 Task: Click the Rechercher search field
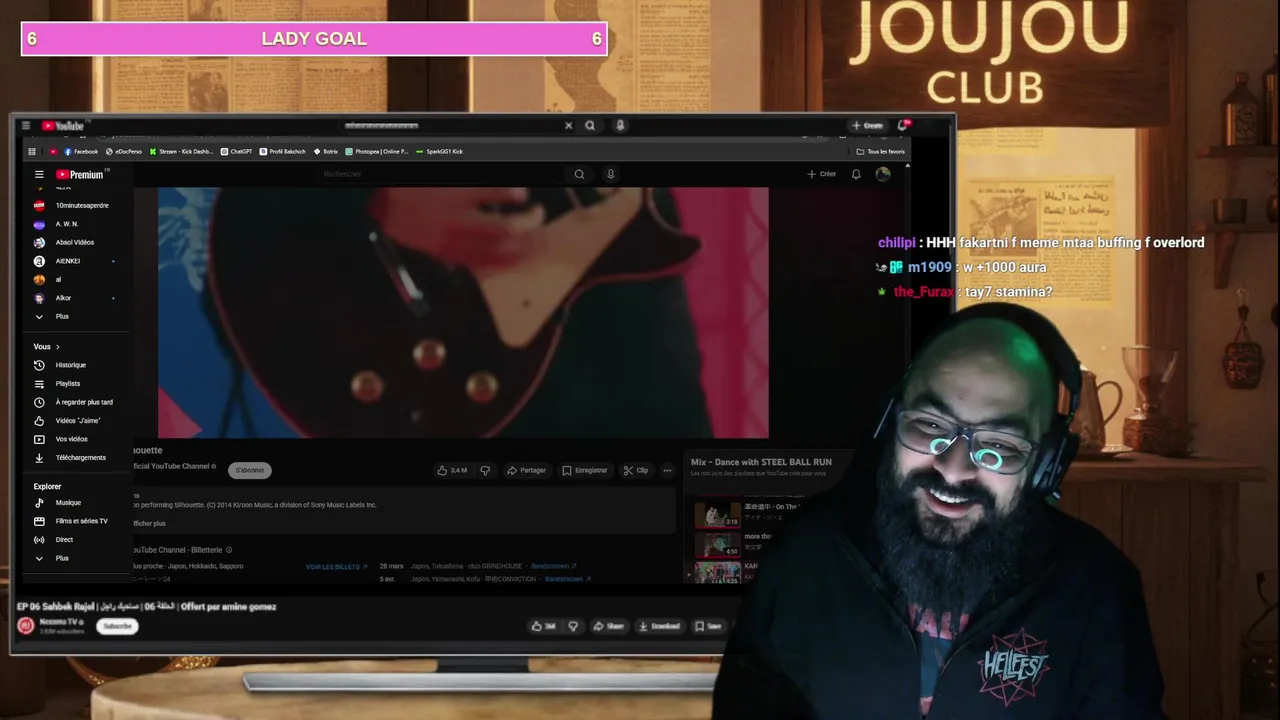pos(440,174)
